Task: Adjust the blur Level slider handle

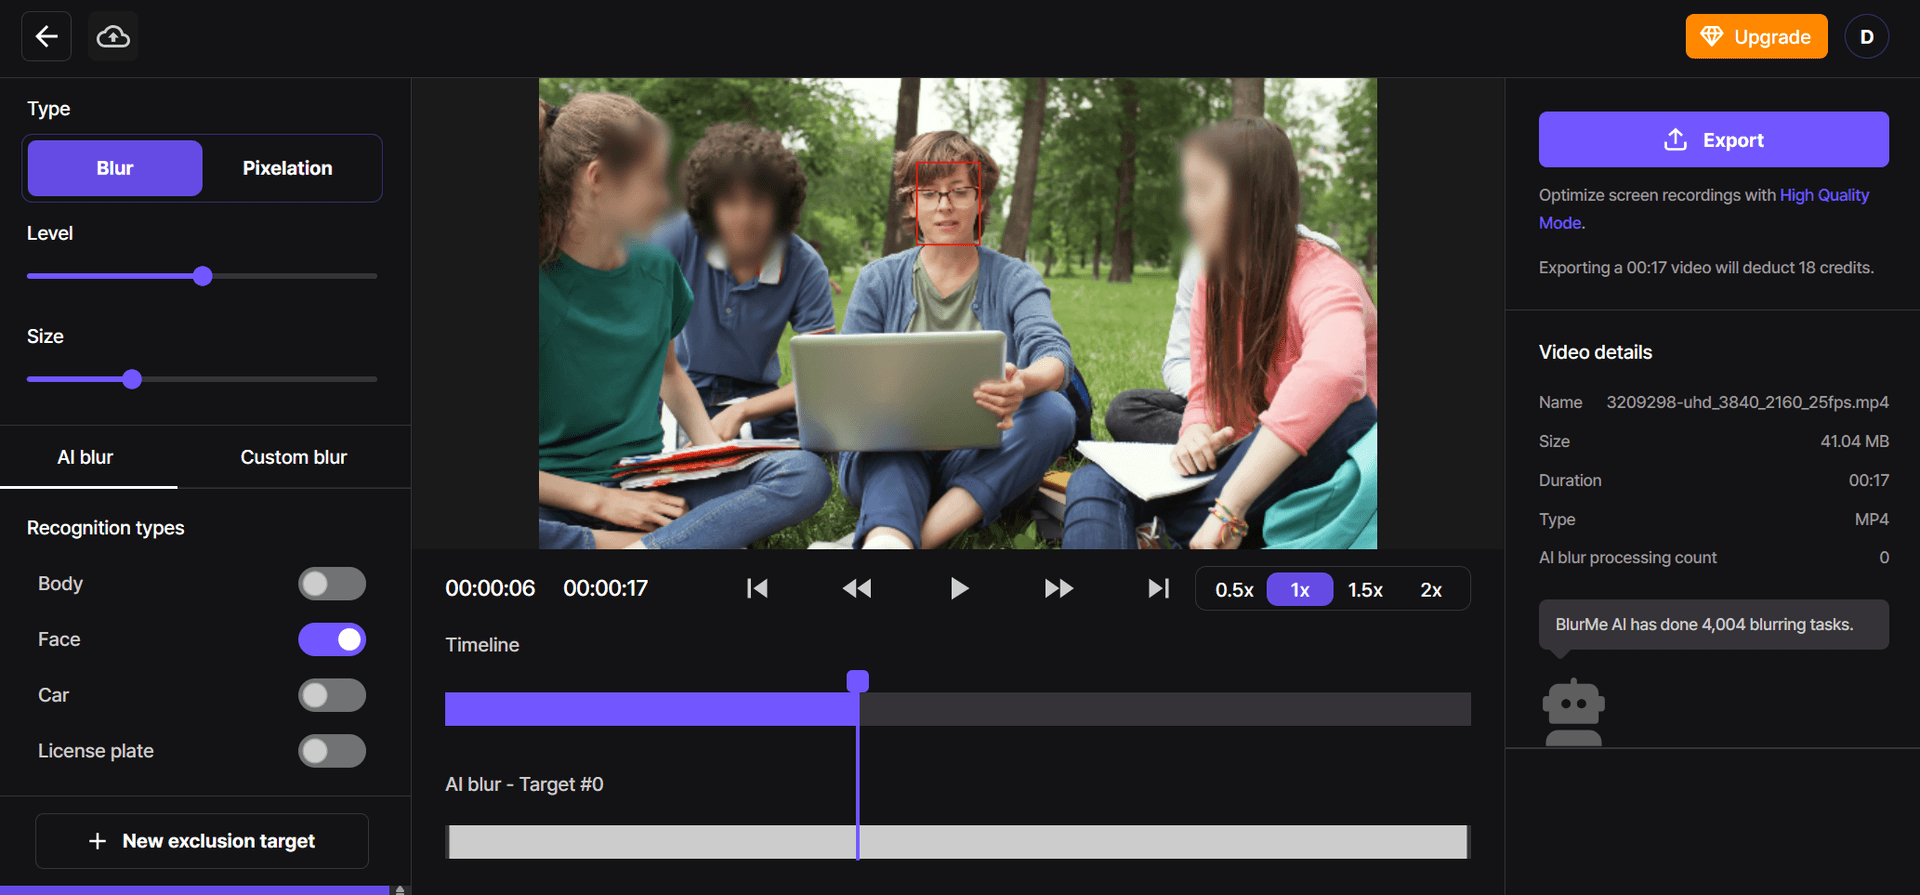Action: point(203,276)
